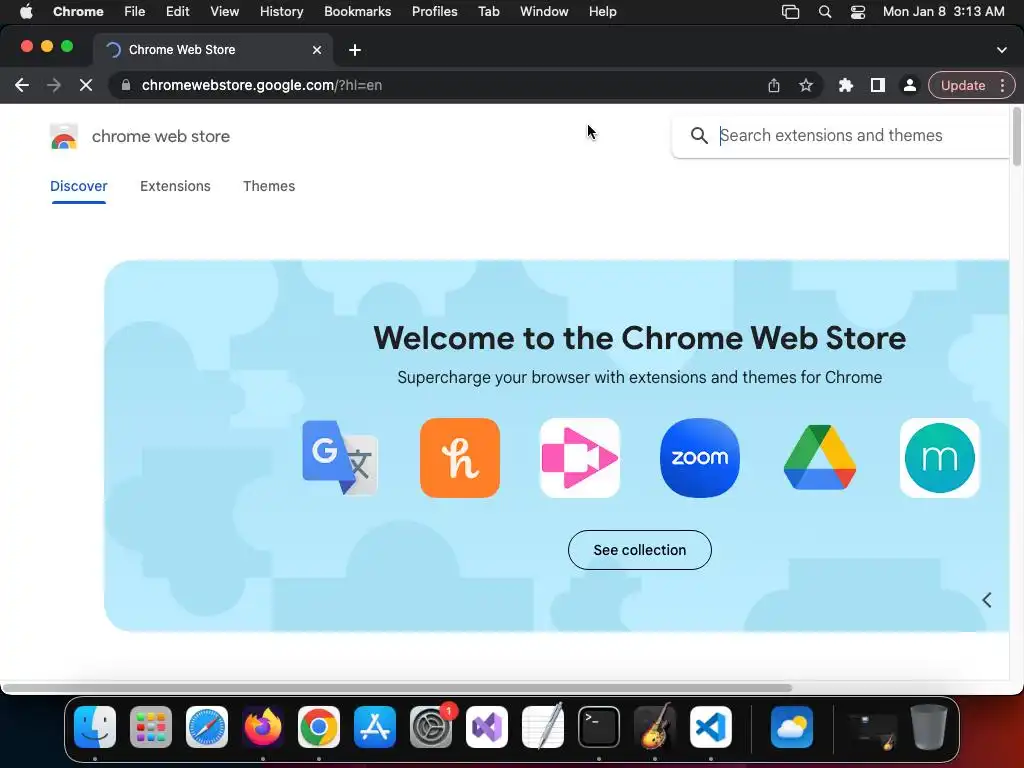Go to previous carousel slide
This screenshot has width=1024, height=768.
point(987,600)
